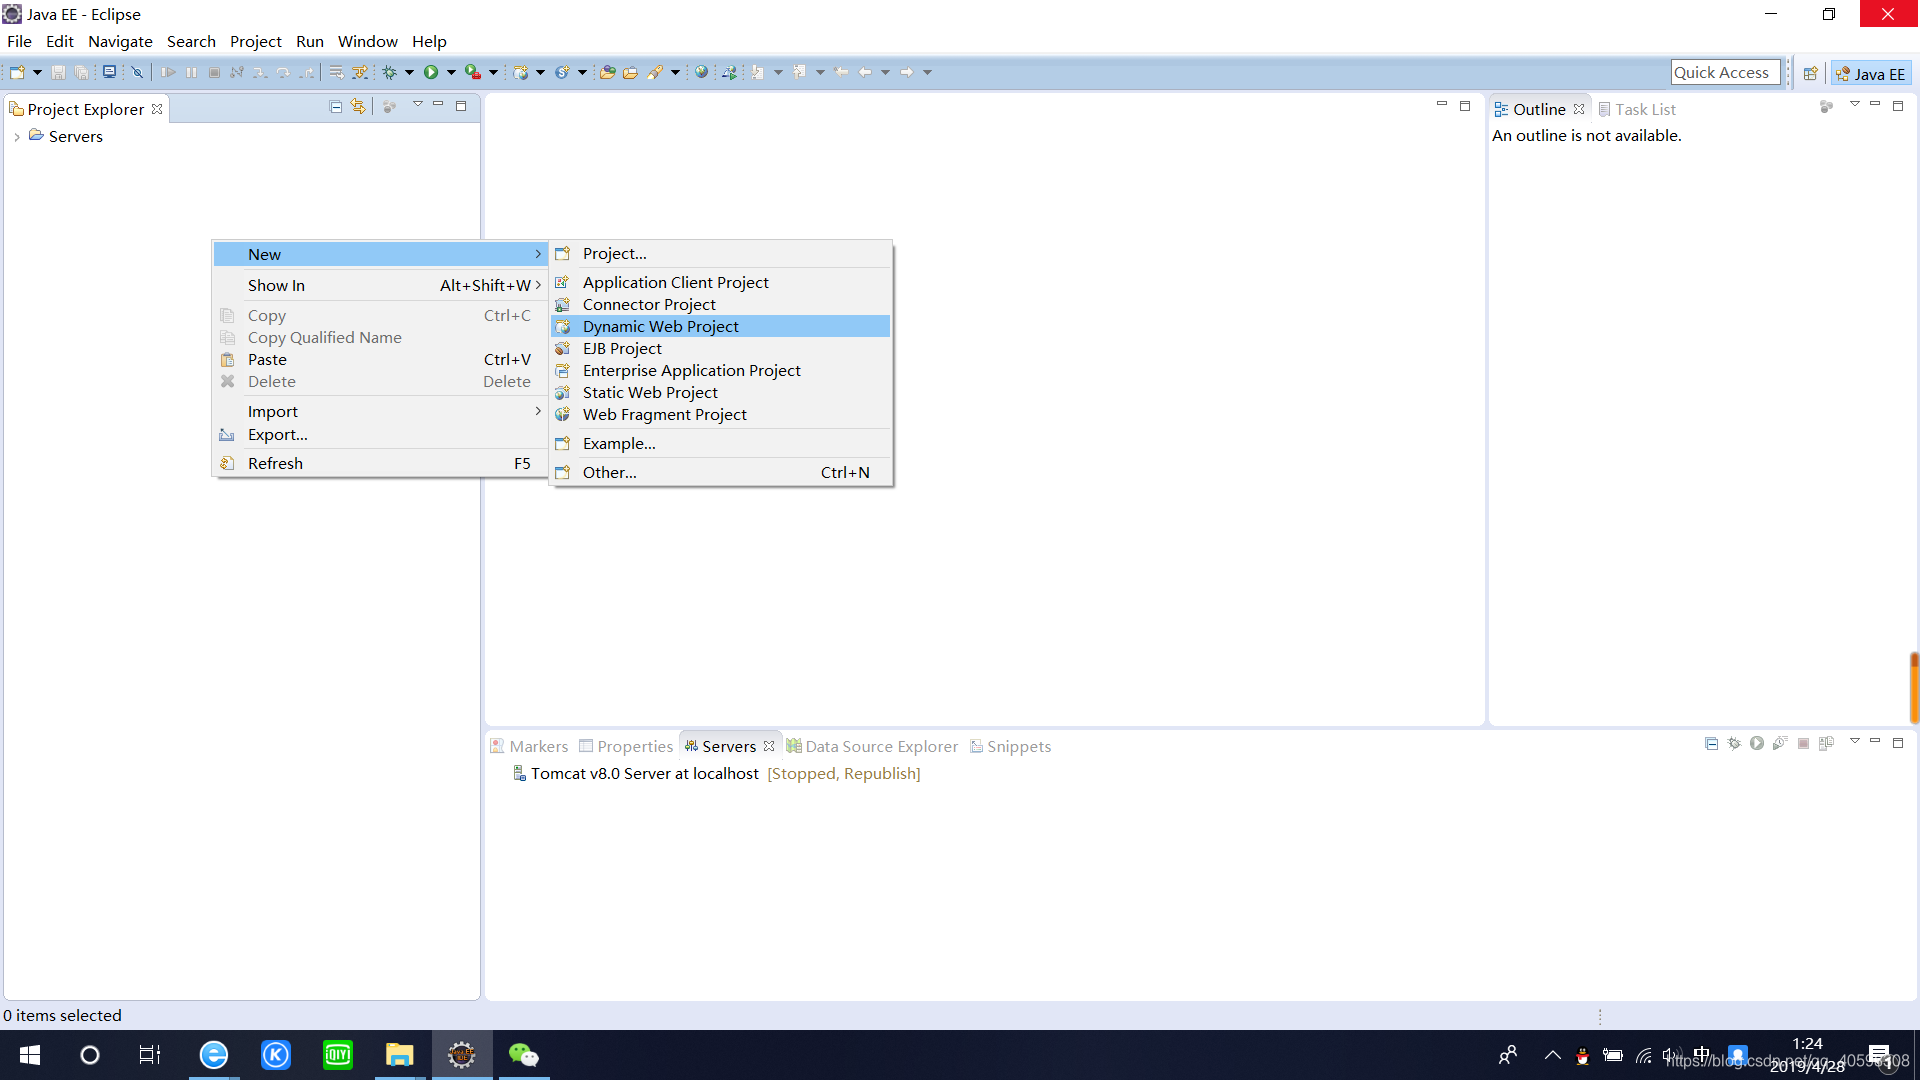Switch to the Snippets tab
The width and height of the screenshot is (1920, 1080).
pyautogui.click(x=1010, y=746)
